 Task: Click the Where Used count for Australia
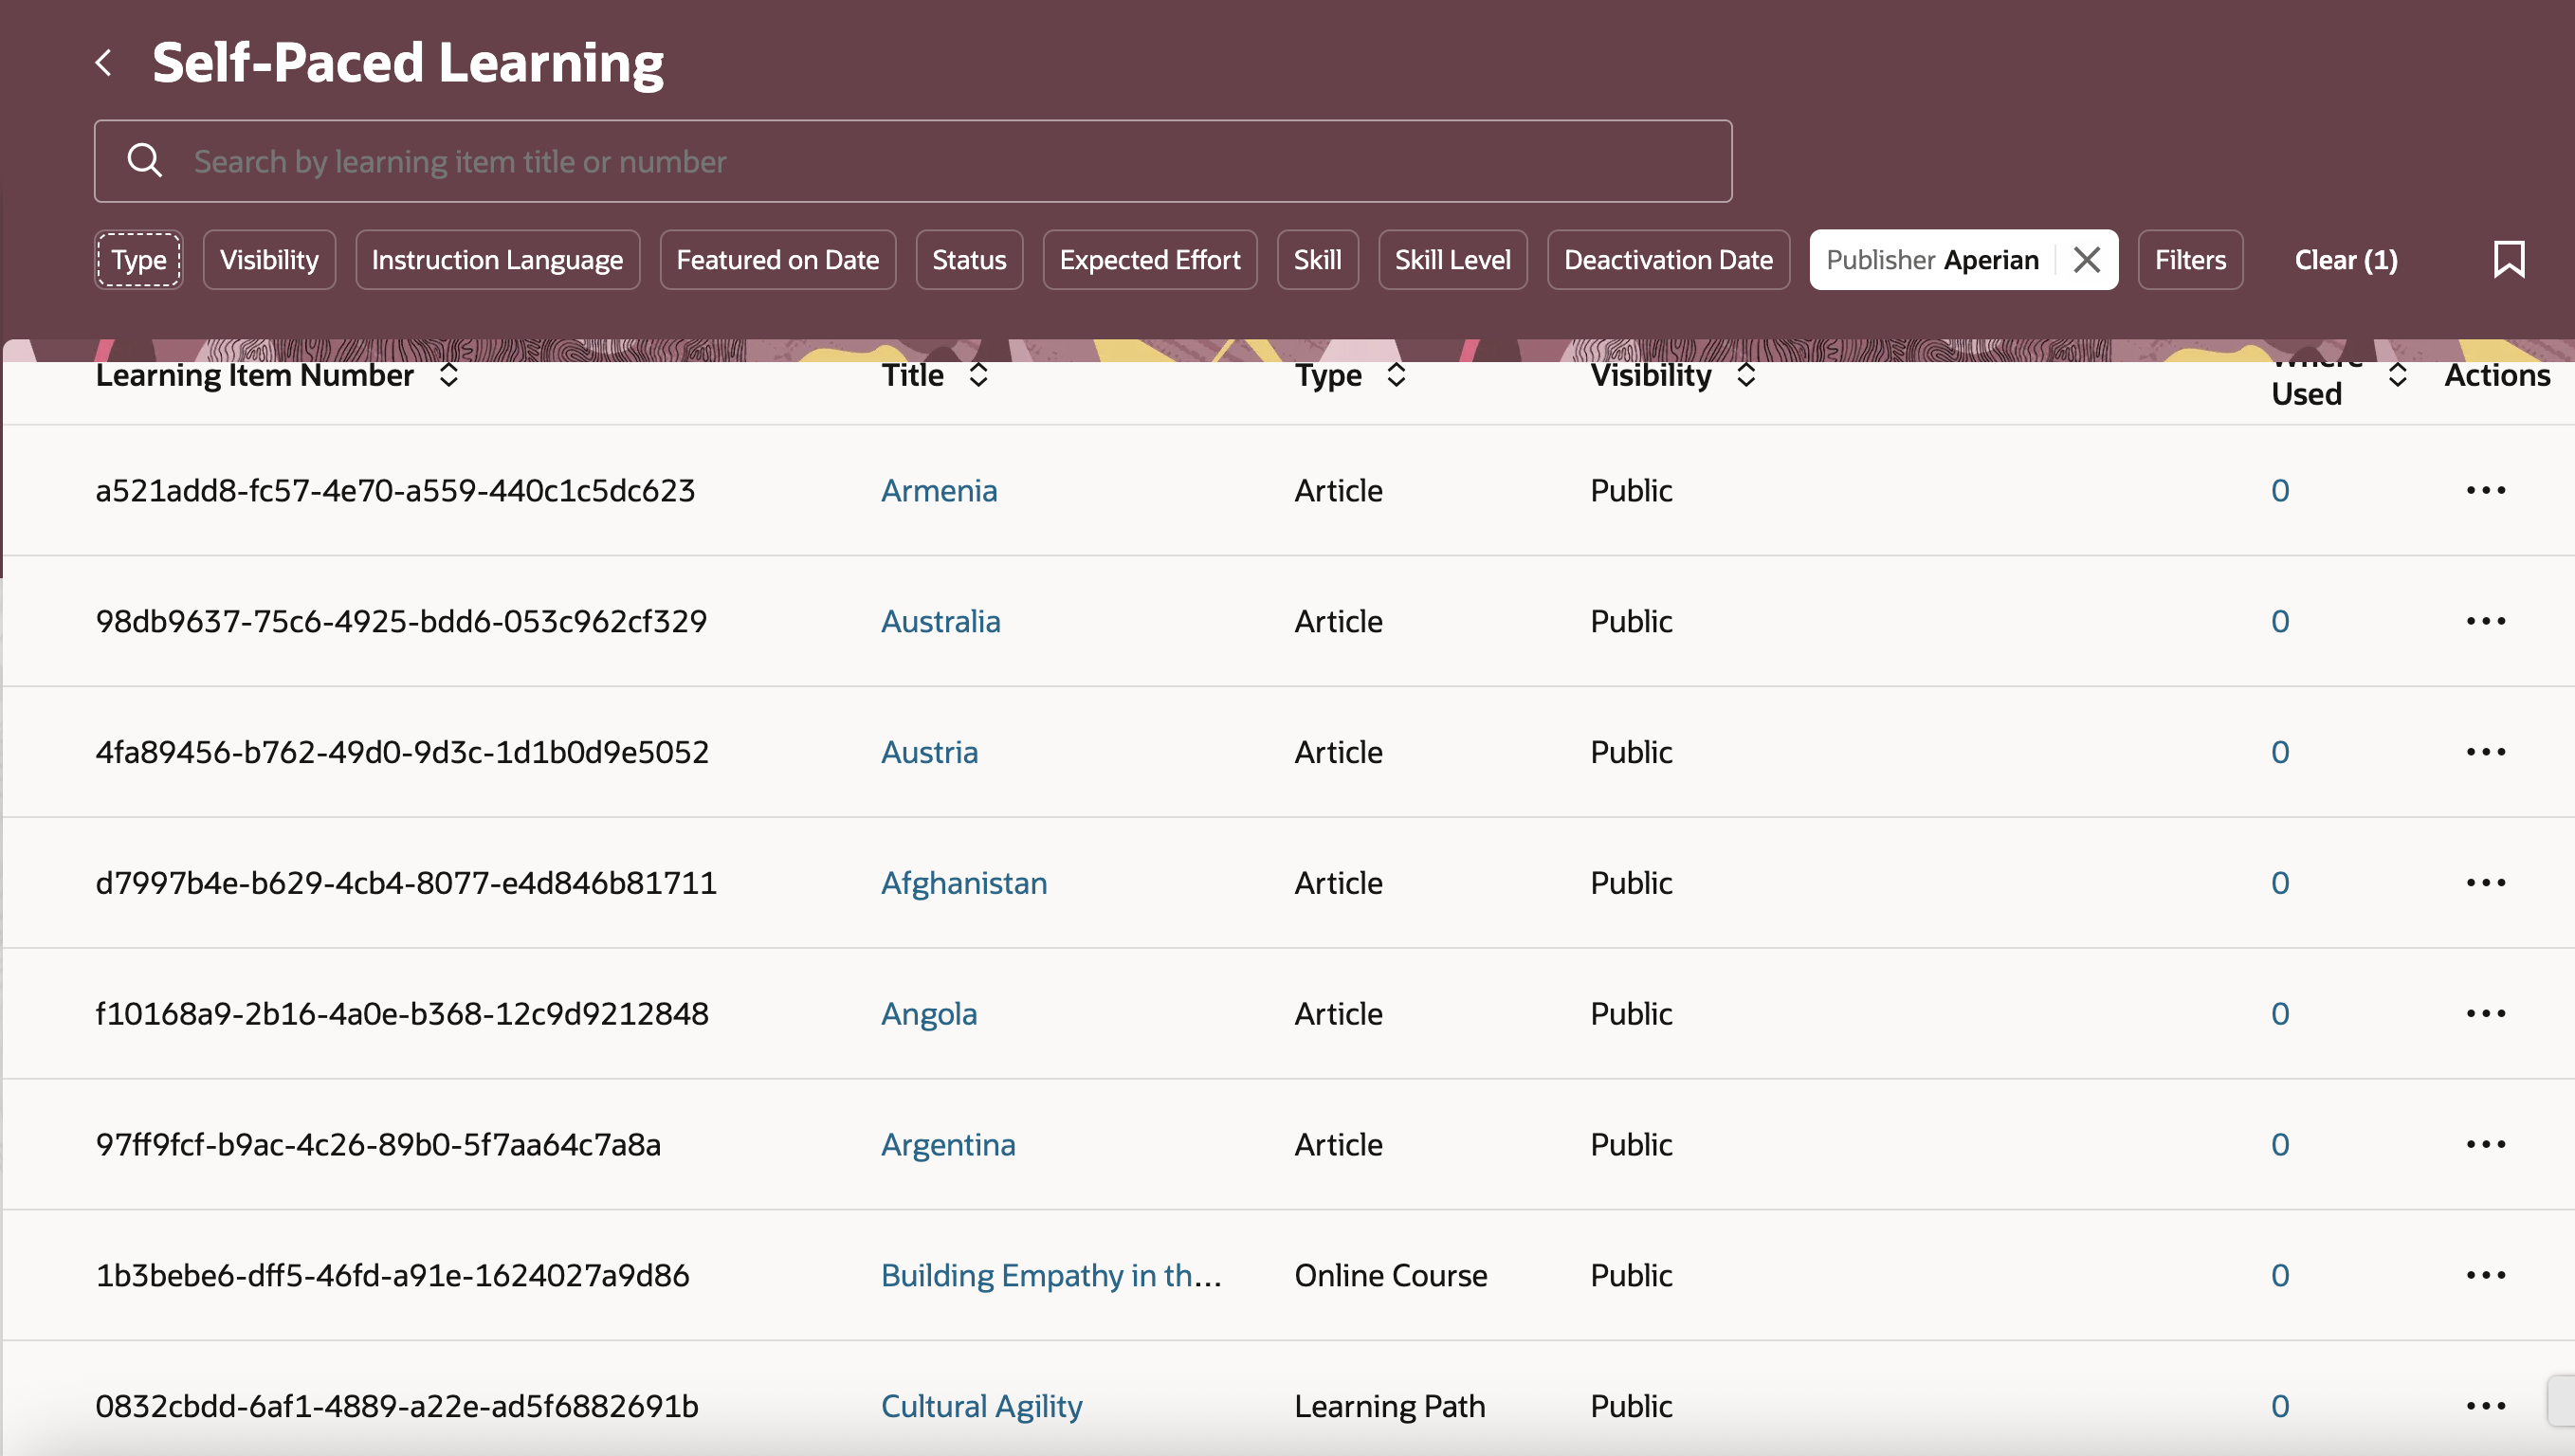click(x=2279, y=621)
